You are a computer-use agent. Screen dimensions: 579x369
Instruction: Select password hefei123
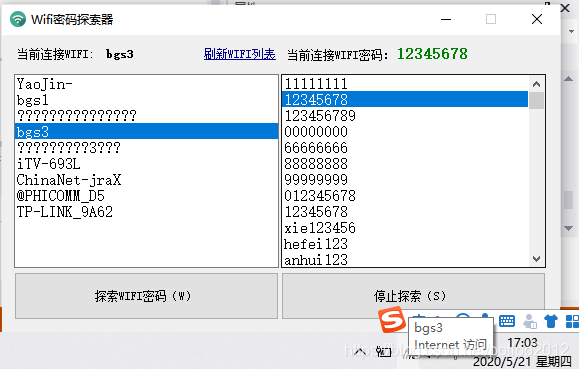pos(405,244)
